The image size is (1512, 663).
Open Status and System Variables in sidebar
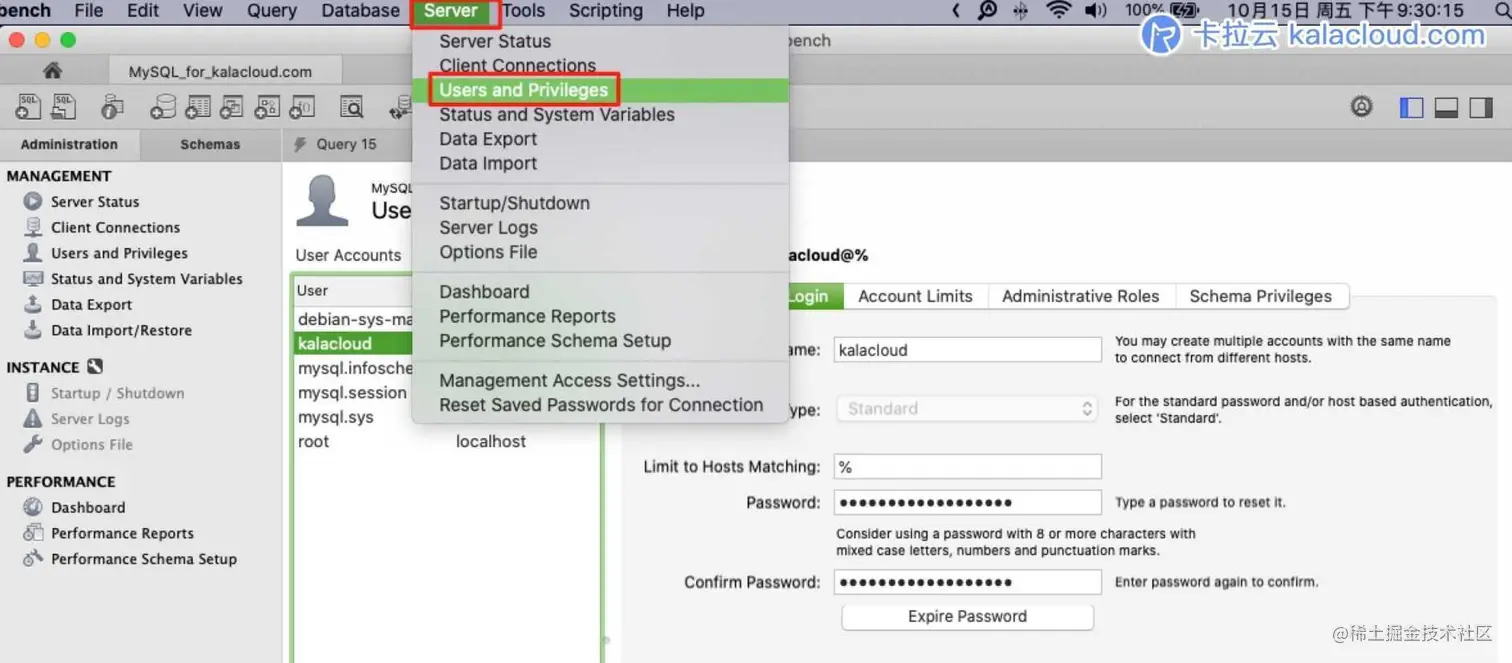click(147, 279)
